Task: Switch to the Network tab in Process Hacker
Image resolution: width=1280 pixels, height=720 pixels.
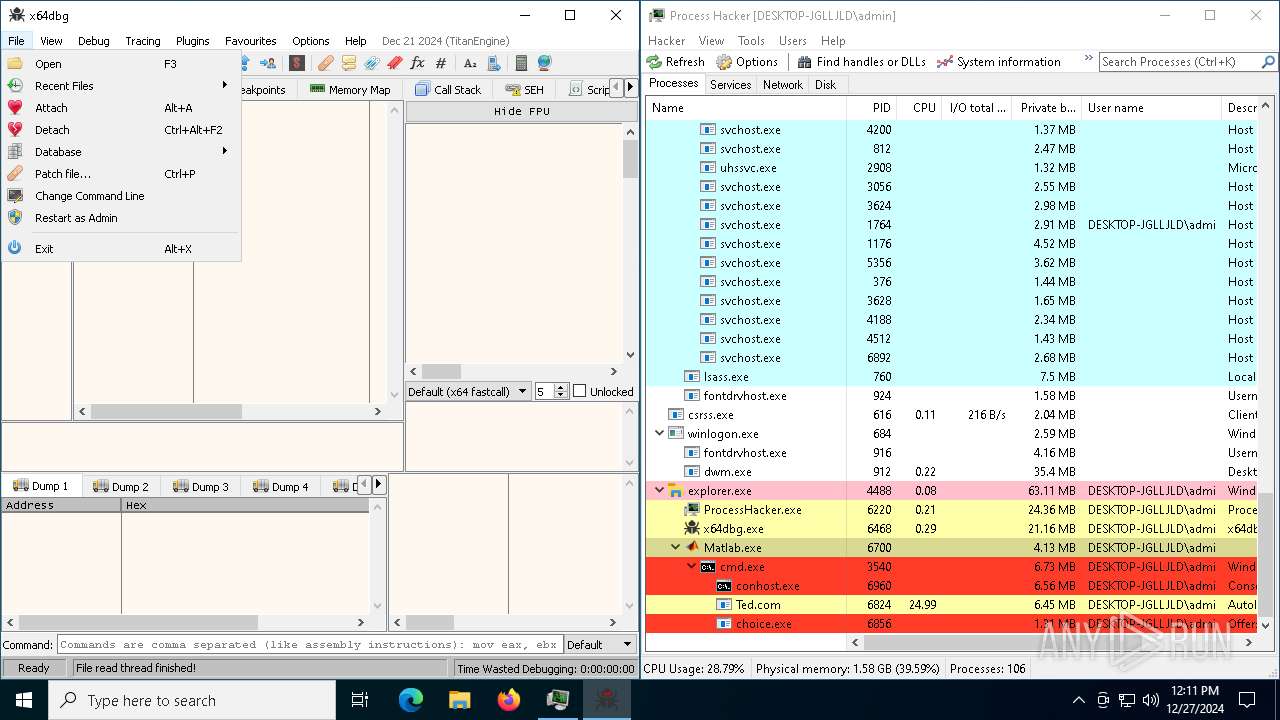Action: pyautogui.click(x=783, y=85)
